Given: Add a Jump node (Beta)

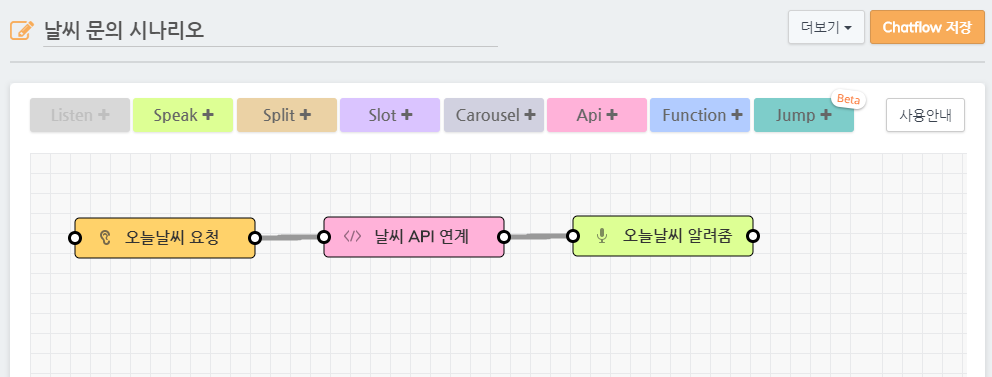Looking at the screenshot, I should [804, 115].
